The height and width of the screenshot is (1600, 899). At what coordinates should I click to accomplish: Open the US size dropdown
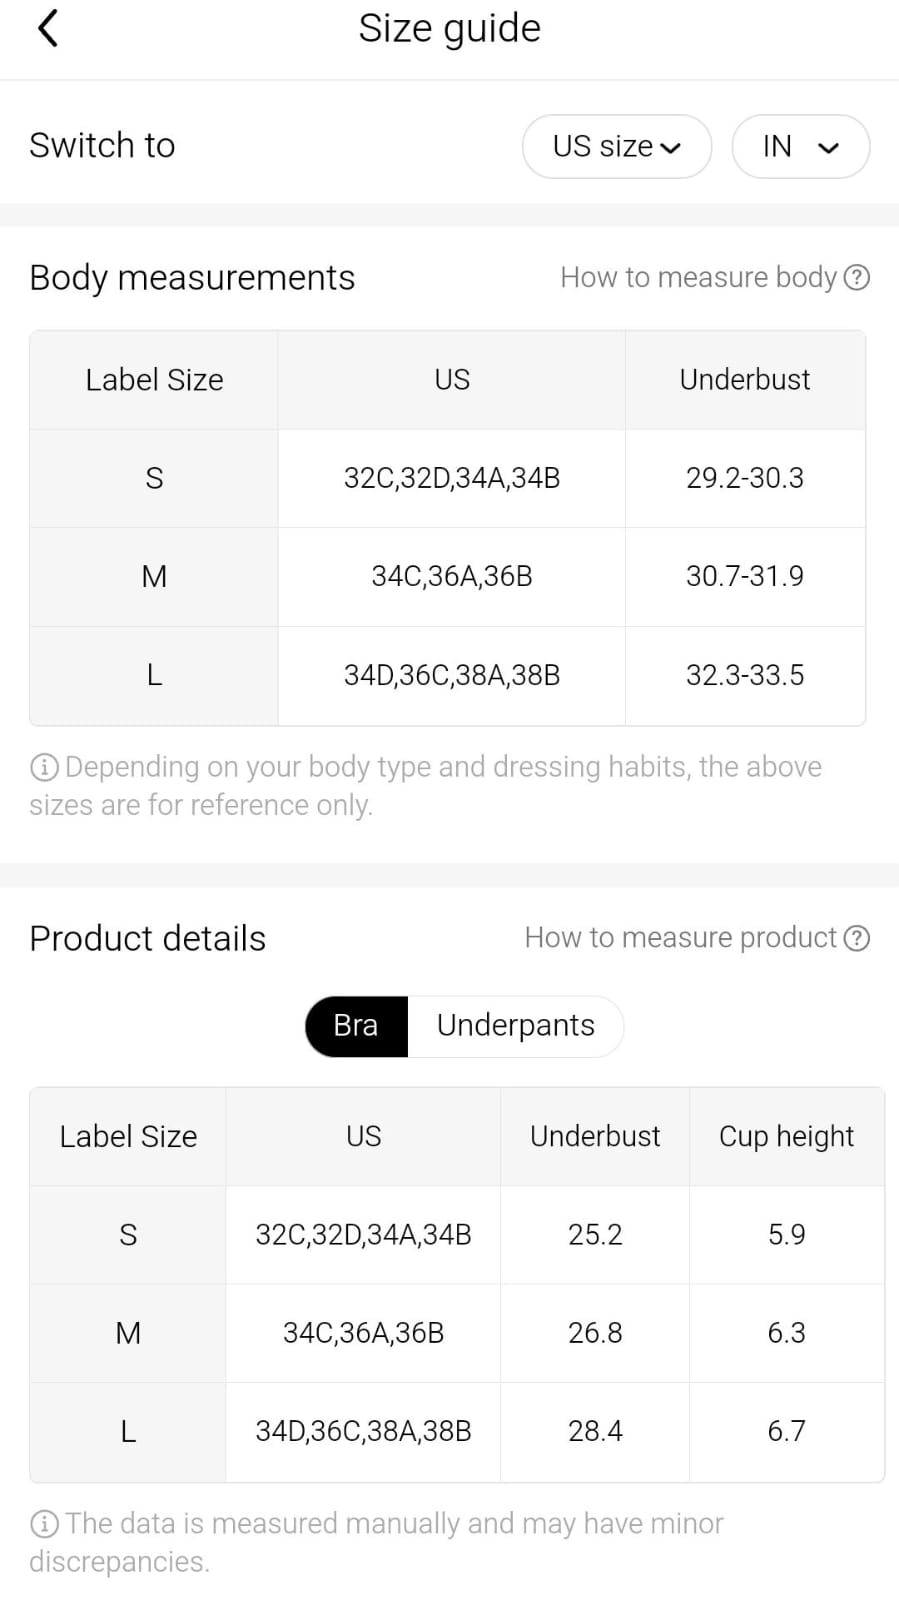(616, 146)
